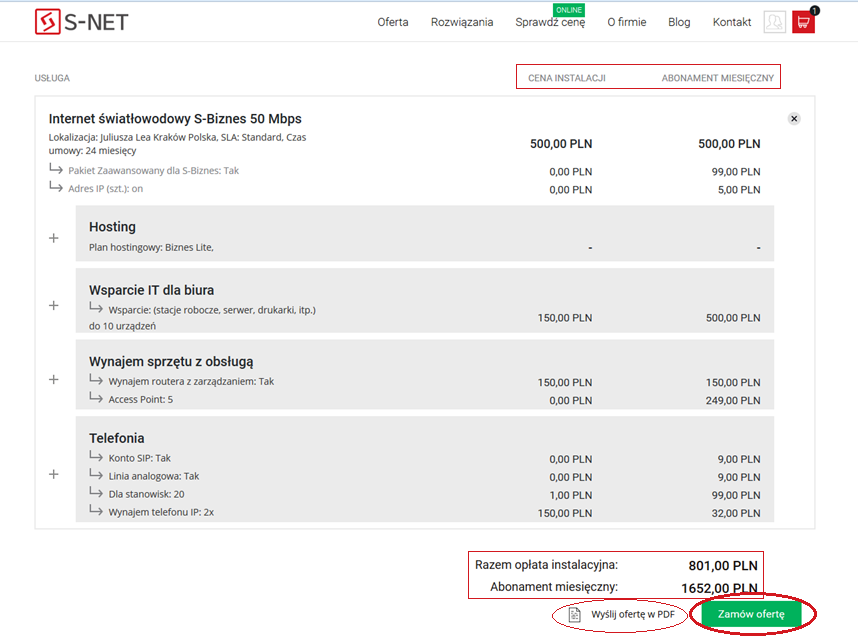This screenshot has width=859, height=641.
Task: Click Plan hostingowy: Biznes Lite text
Action: (x=151, y=247)
